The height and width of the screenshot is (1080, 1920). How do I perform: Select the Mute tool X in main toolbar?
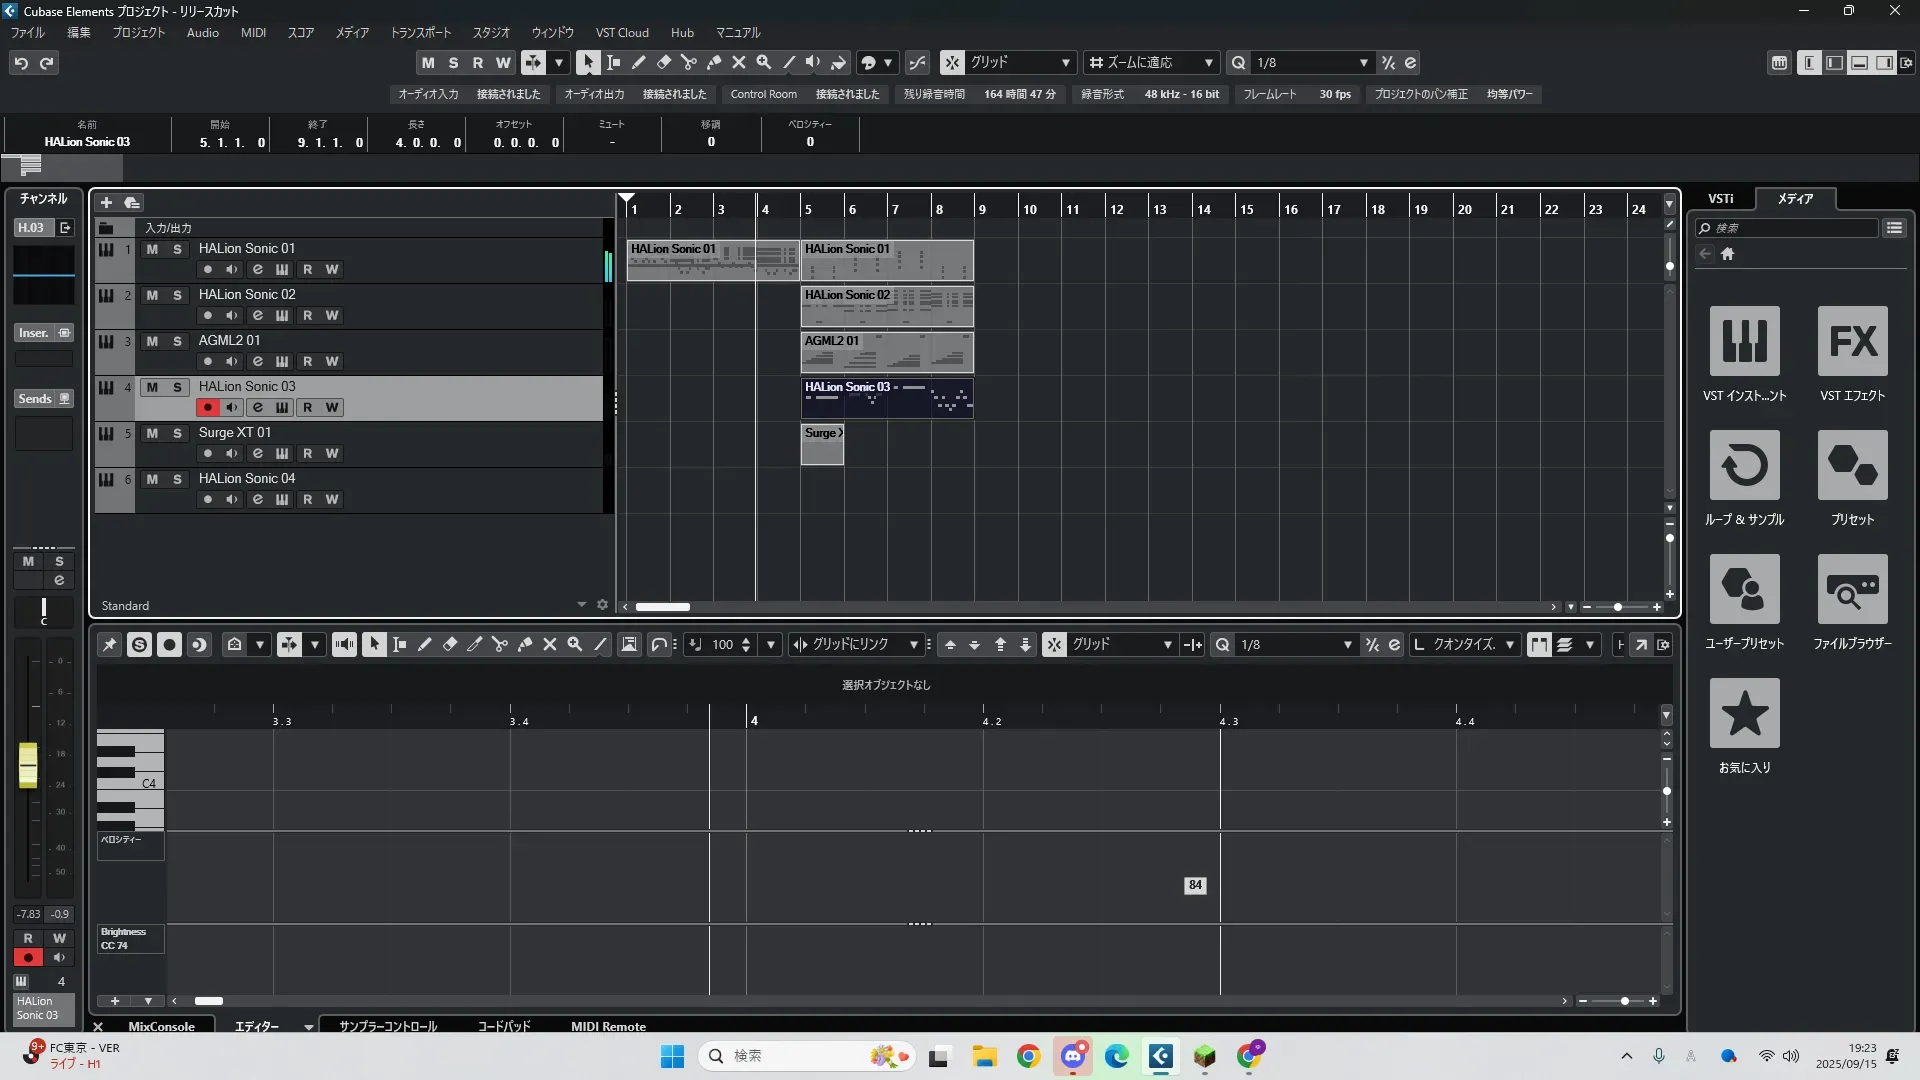[x=738, y=62]
